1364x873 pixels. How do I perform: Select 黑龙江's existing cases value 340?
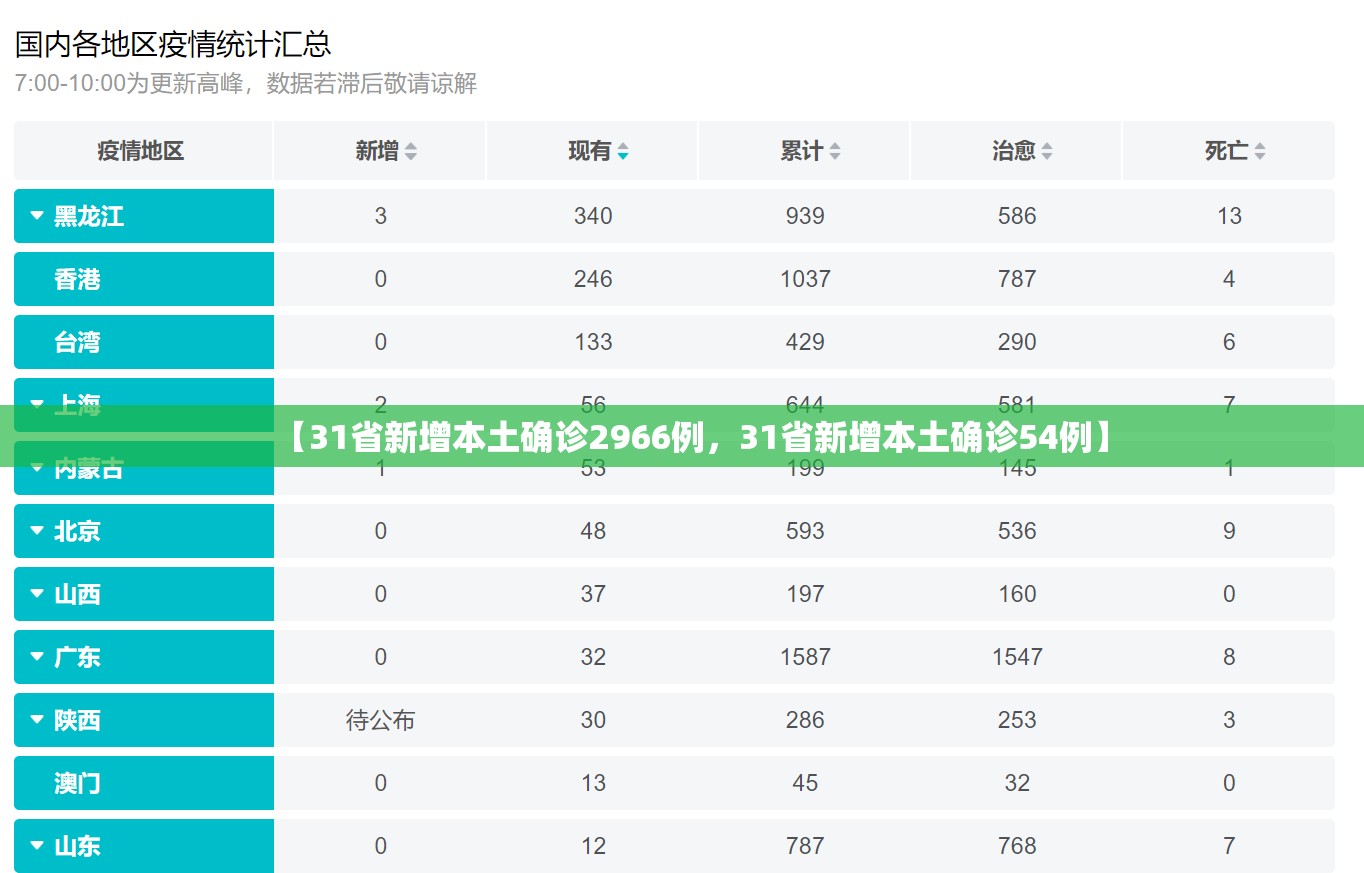click(593, 216)
